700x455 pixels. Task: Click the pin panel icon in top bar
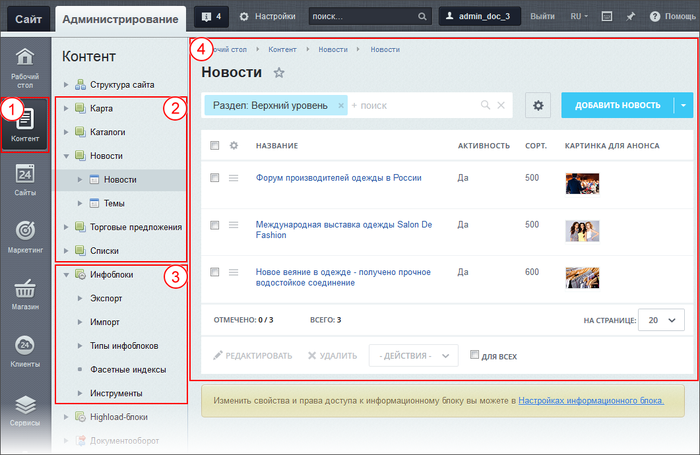[x=630, y=17]
